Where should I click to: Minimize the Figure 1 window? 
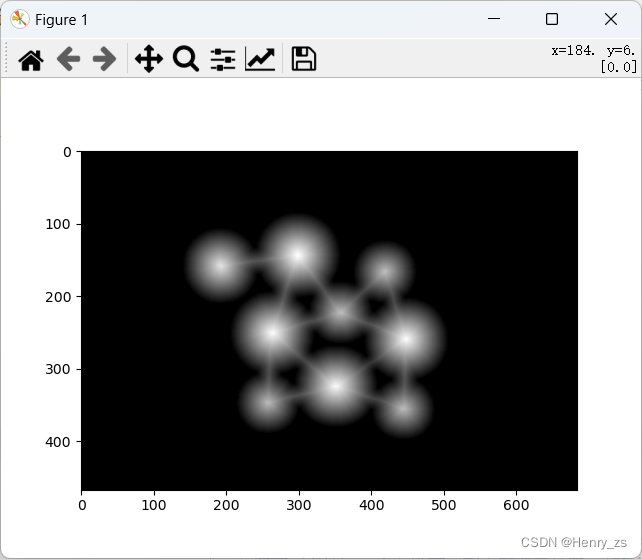494,19
